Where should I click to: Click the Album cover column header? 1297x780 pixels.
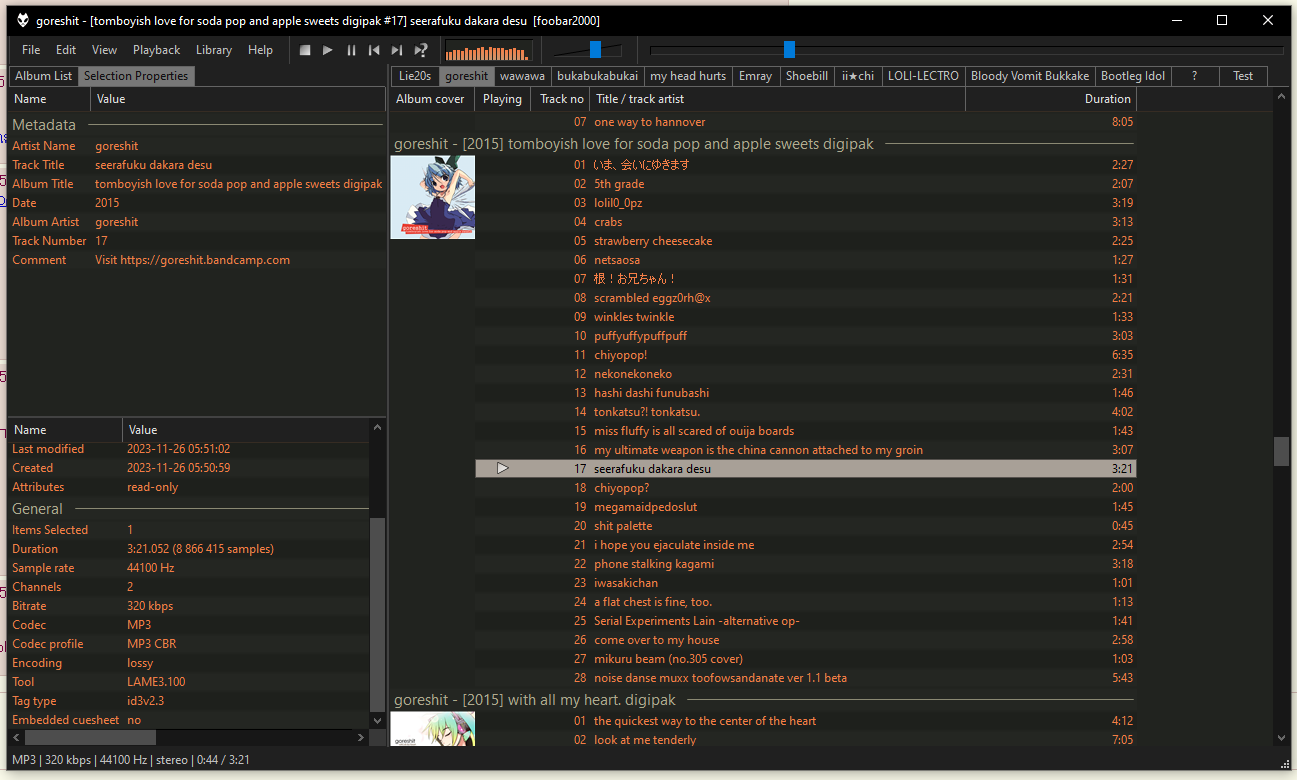[x=430, y=99]
